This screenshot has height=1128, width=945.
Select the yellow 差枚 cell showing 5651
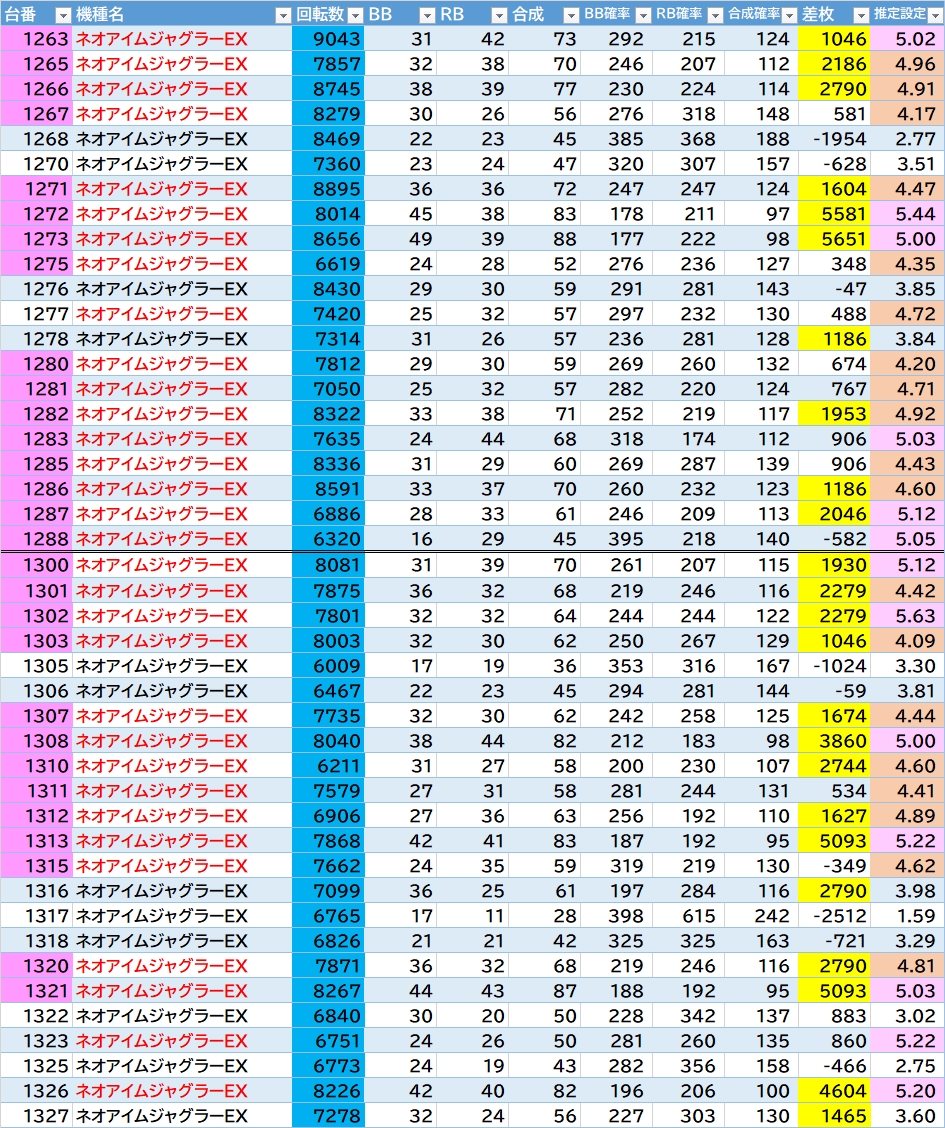[x=834, y=239]
